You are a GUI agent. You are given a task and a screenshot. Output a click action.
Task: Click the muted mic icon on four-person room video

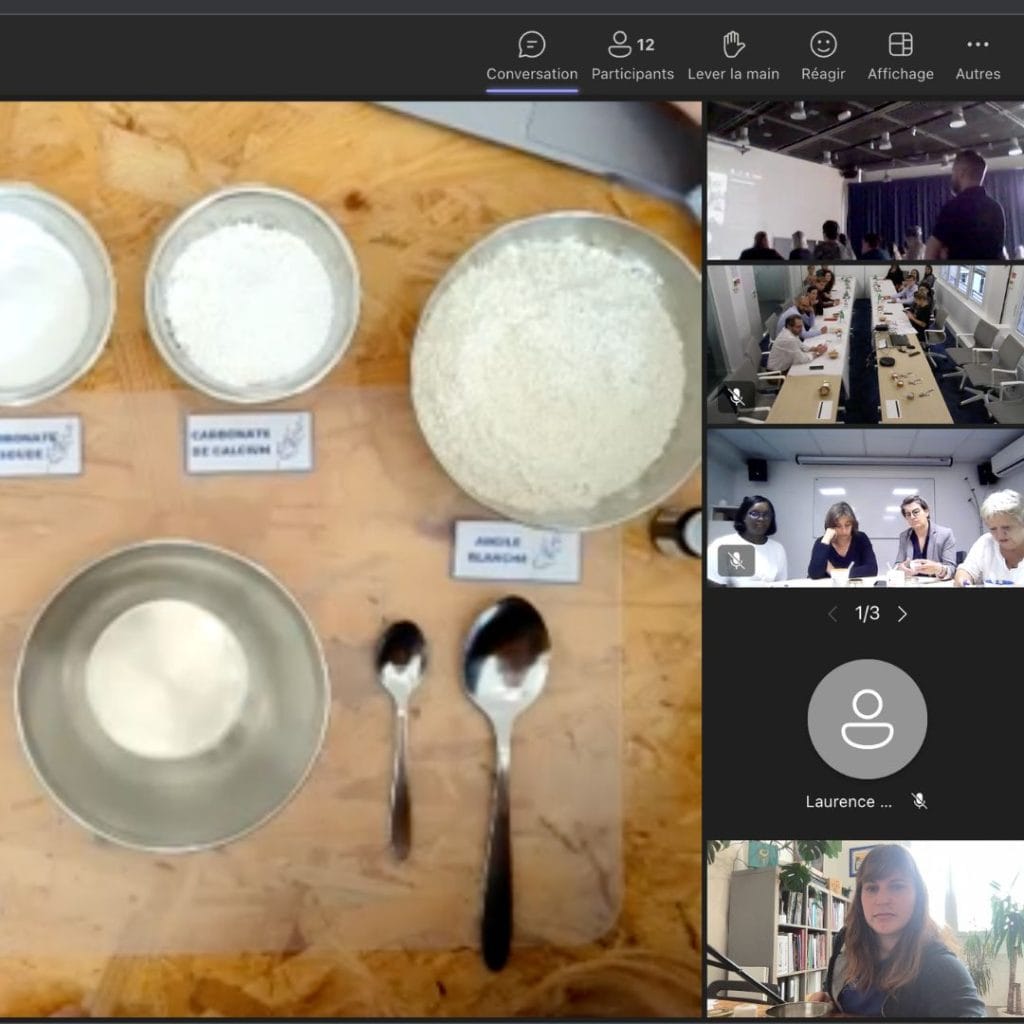pyautogui.click(x=736, y=560)
